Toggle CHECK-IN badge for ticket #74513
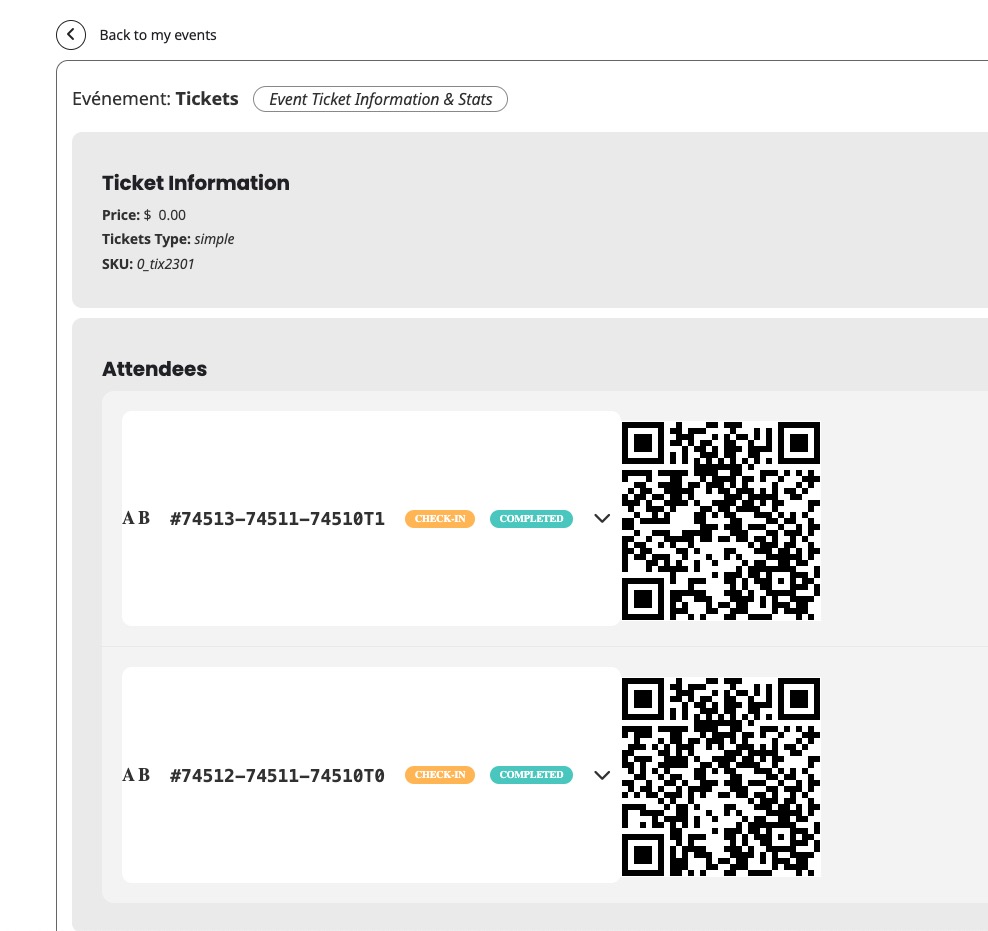988x931 pixels. coord(439,519)
